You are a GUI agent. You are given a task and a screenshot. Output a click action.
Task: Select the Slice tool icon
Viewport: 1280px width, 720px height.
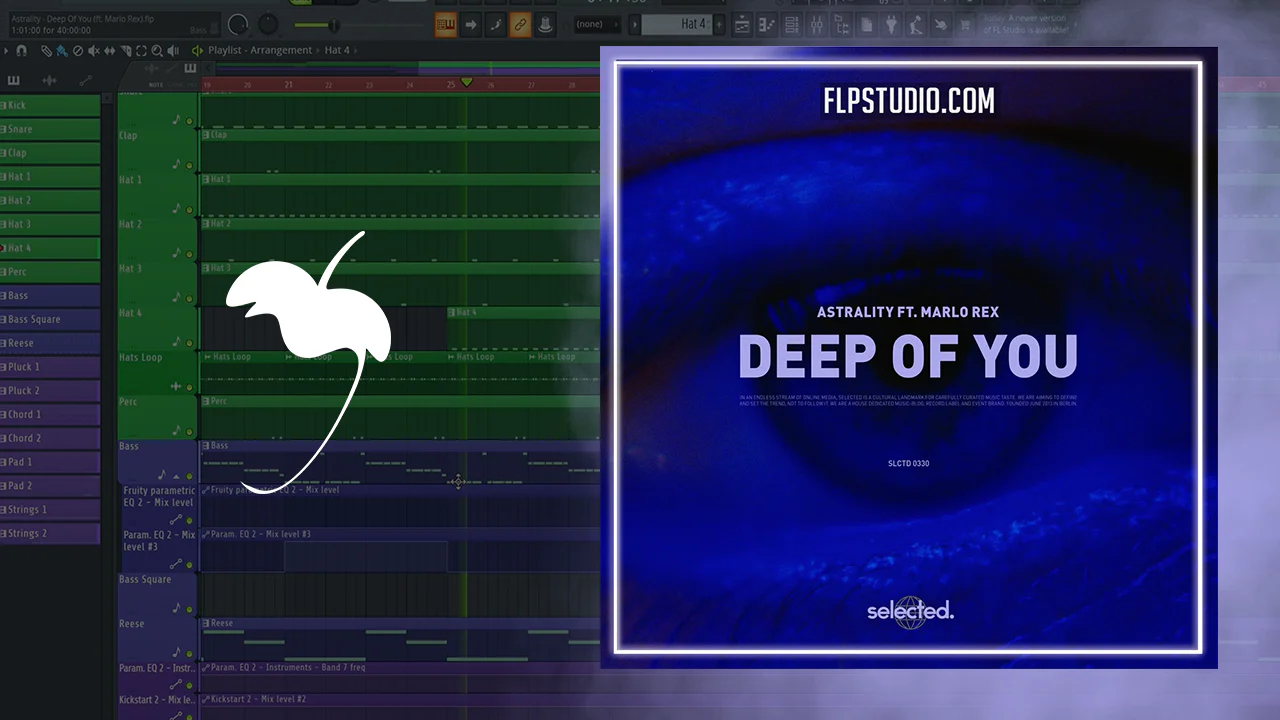(x=126, y=50)
